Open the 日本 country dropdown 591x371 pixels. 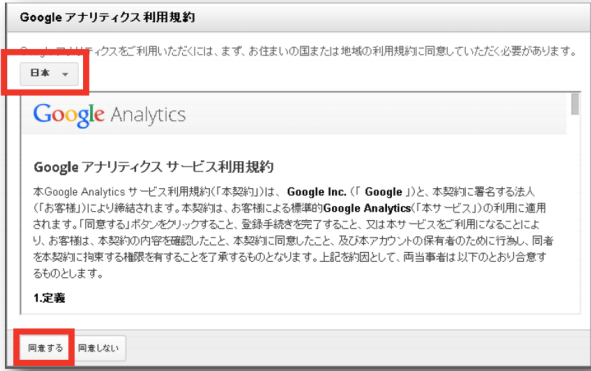coord(49,74)
